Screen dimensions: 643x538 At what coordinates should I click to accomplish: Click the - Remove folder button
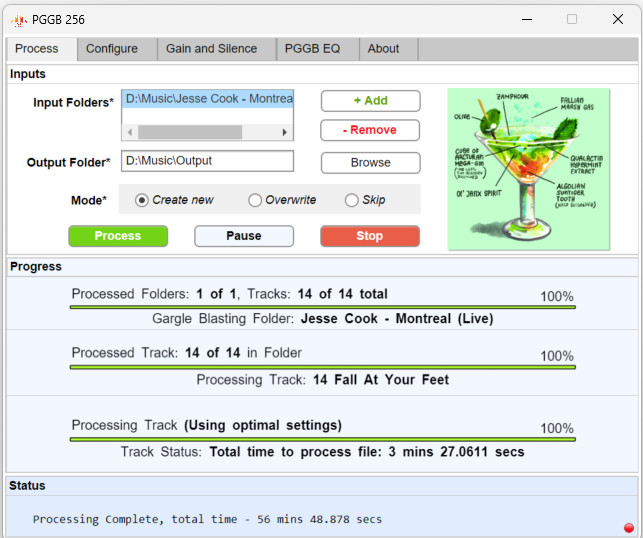click(370, 130)
